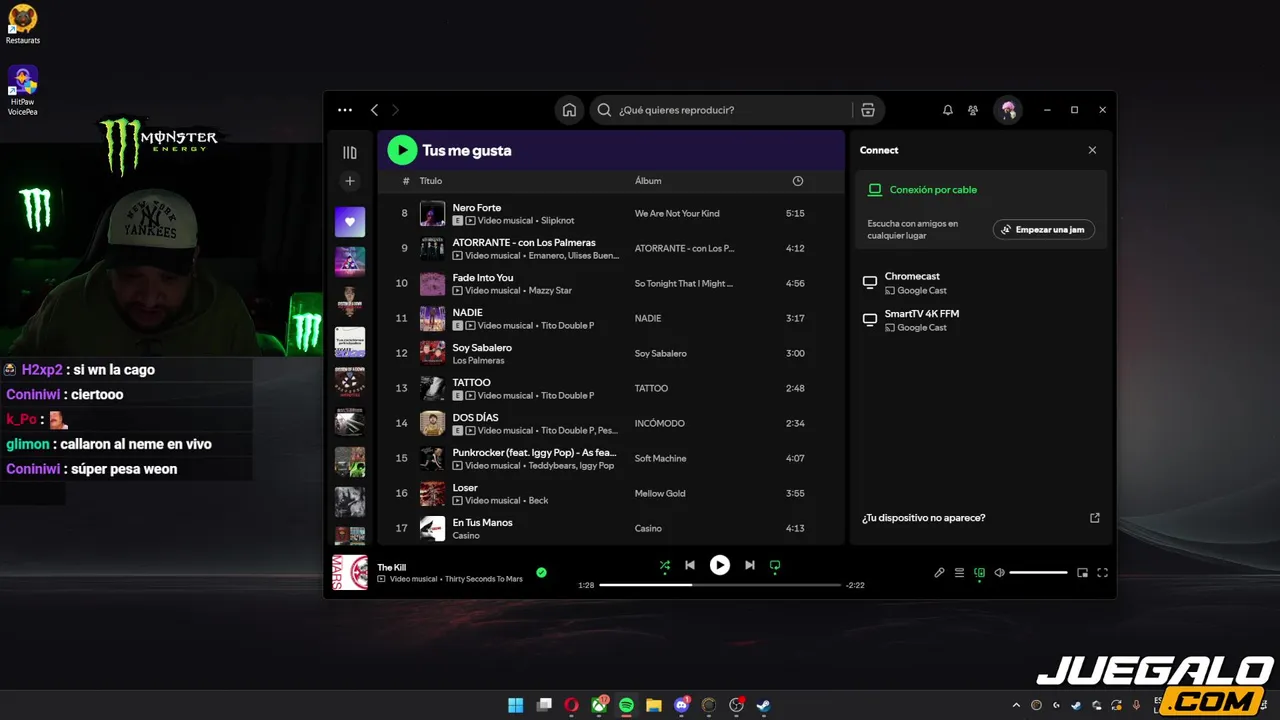Open album 'INCÓMODO'
The width and height of the screenshot is (1280, 720).
(660, 423)
